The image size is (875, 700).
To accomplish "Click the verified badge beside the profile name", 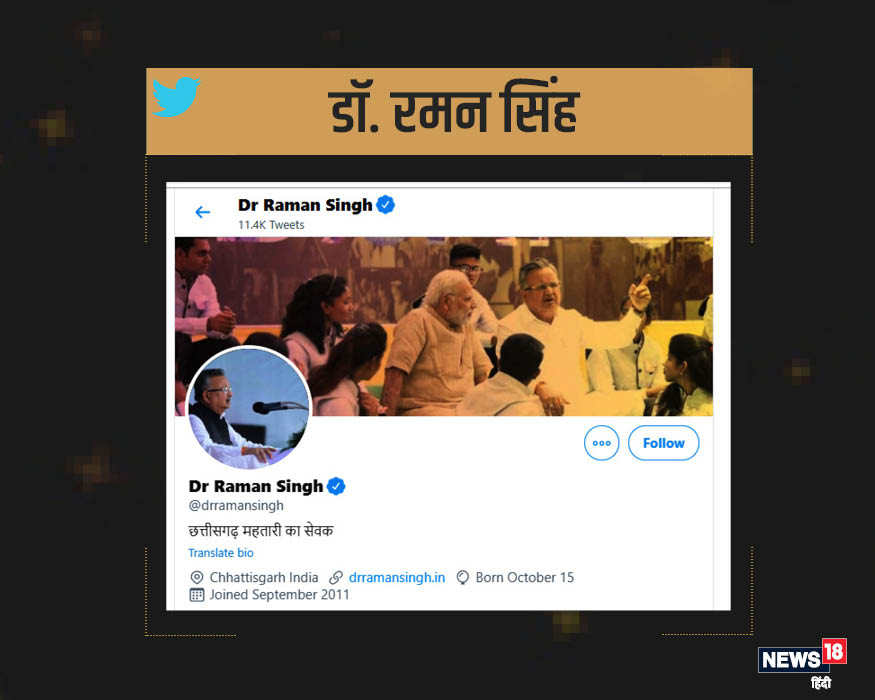I will pos(336,486).
